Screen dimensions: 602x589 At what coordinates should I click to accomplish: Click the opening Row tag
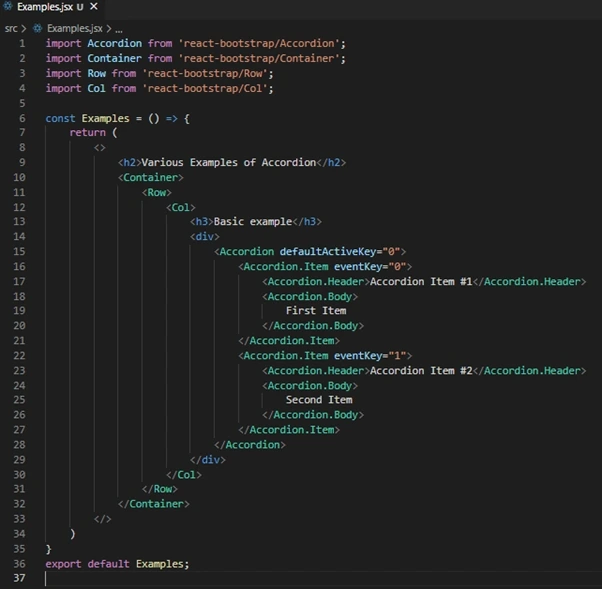(157, 192)
